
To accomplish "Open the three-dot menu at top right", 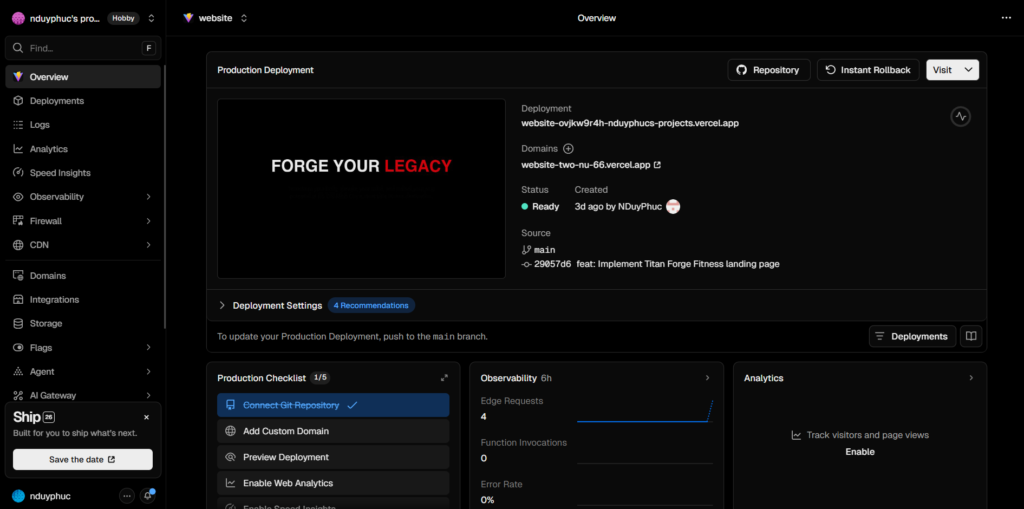I will [1006, 18].
